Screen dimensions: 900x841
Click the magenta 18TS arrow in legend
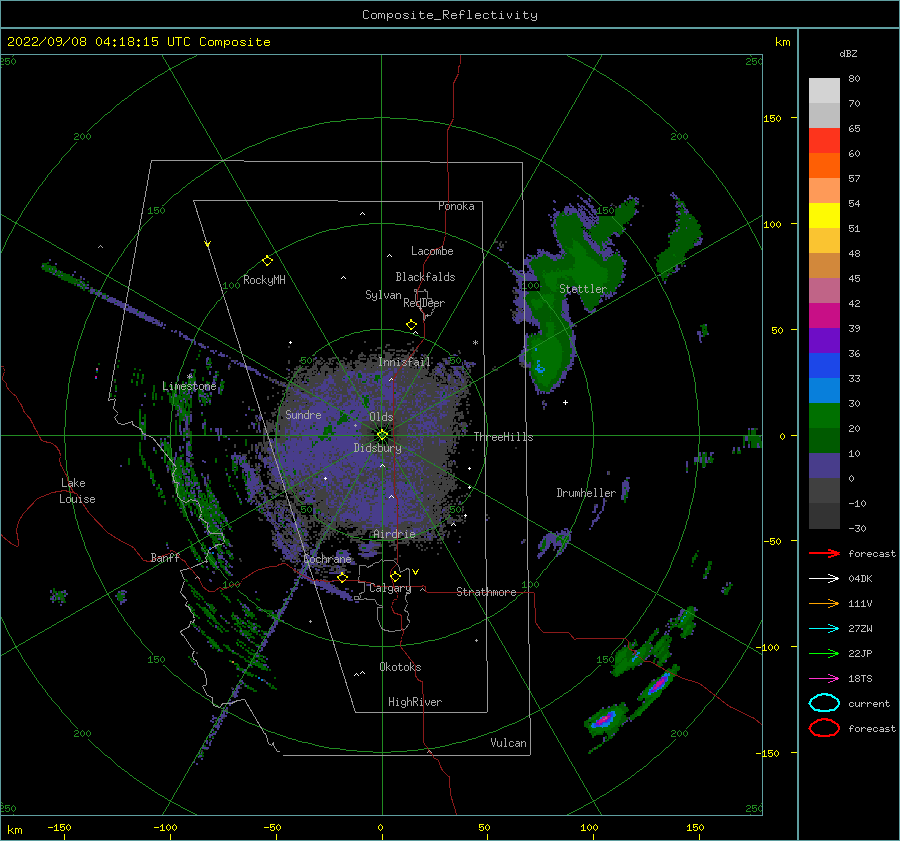pos(824,679)
